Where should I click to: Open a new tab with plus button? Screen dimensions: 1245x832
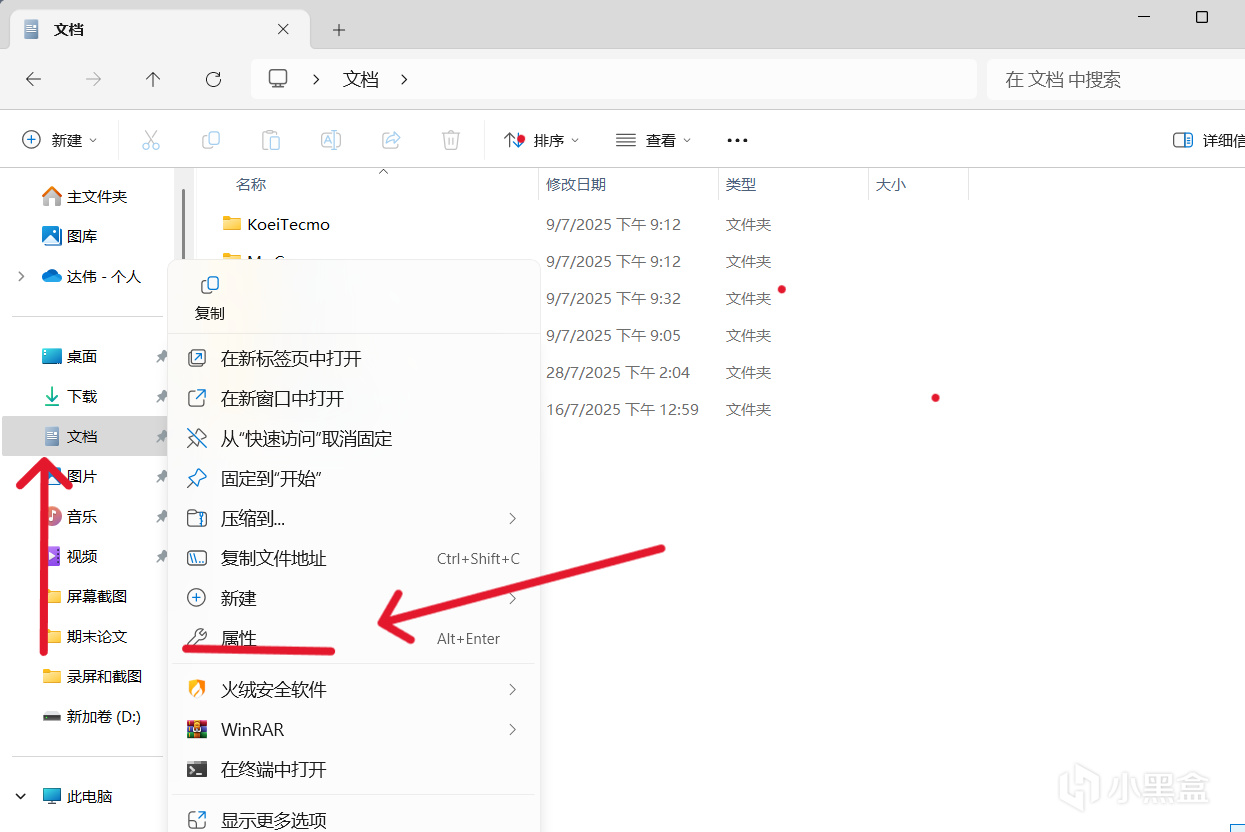click(x=339, y=30)
